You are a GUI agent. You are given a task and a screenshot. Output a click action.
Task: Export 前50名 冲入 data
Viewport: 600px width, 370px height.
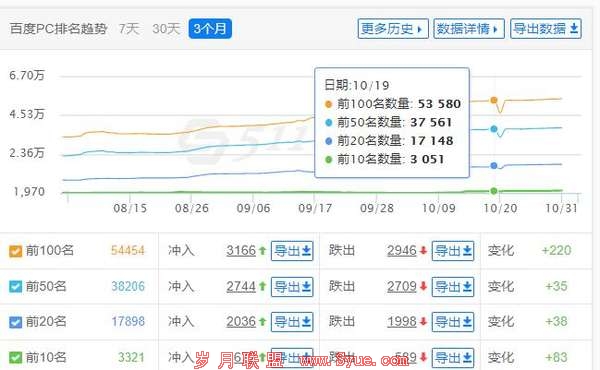(292, 287)
